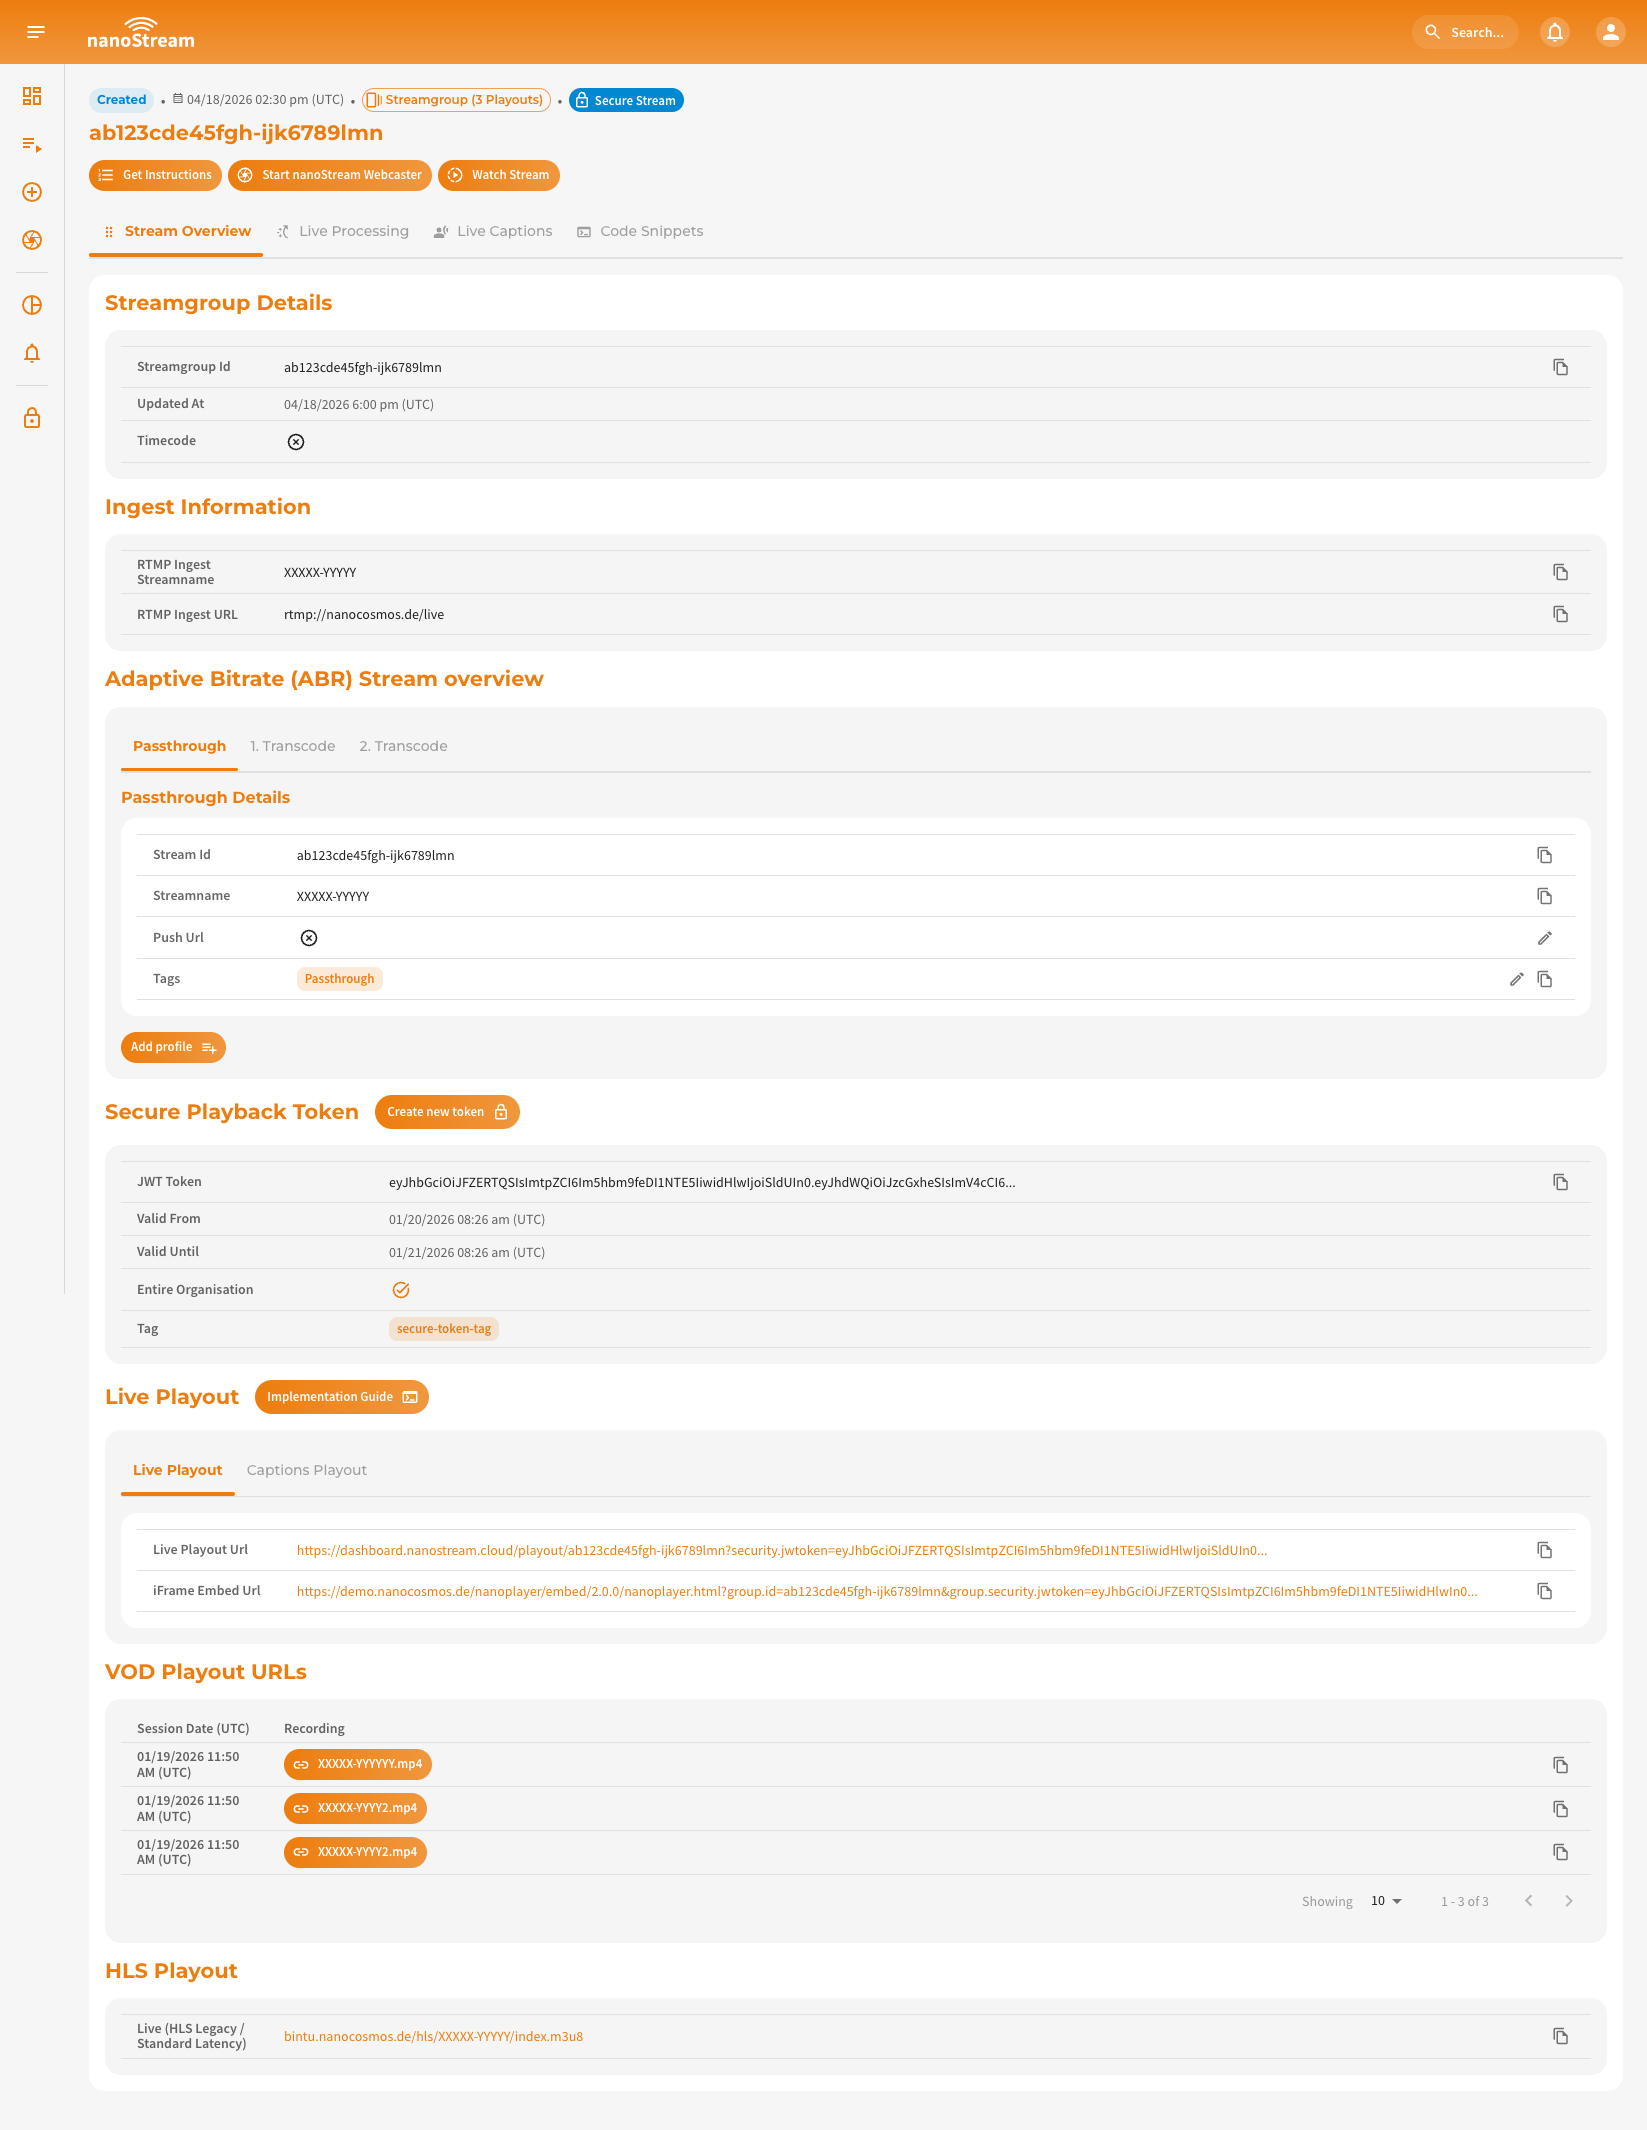Image resolution: width=1647 pixels, height=2130 pixels.
Task: Select the lock icon at the sidebar bottom
Action: point(31,417)
